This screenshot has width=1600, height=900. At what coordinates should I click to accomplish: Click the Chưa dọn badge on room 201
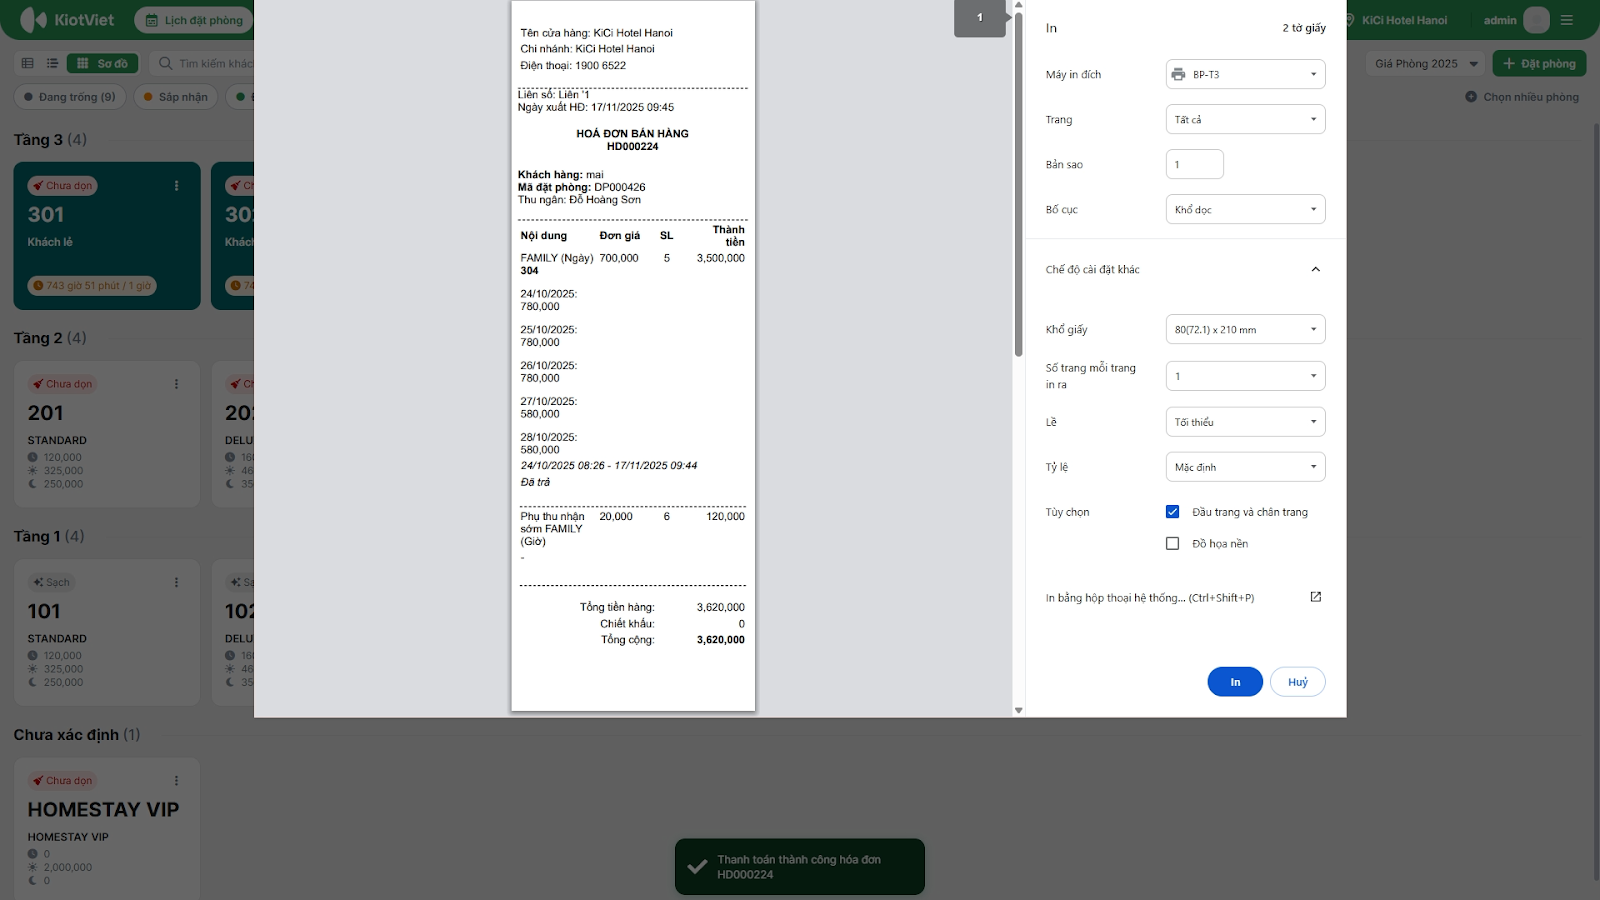[x=62, y=384]
